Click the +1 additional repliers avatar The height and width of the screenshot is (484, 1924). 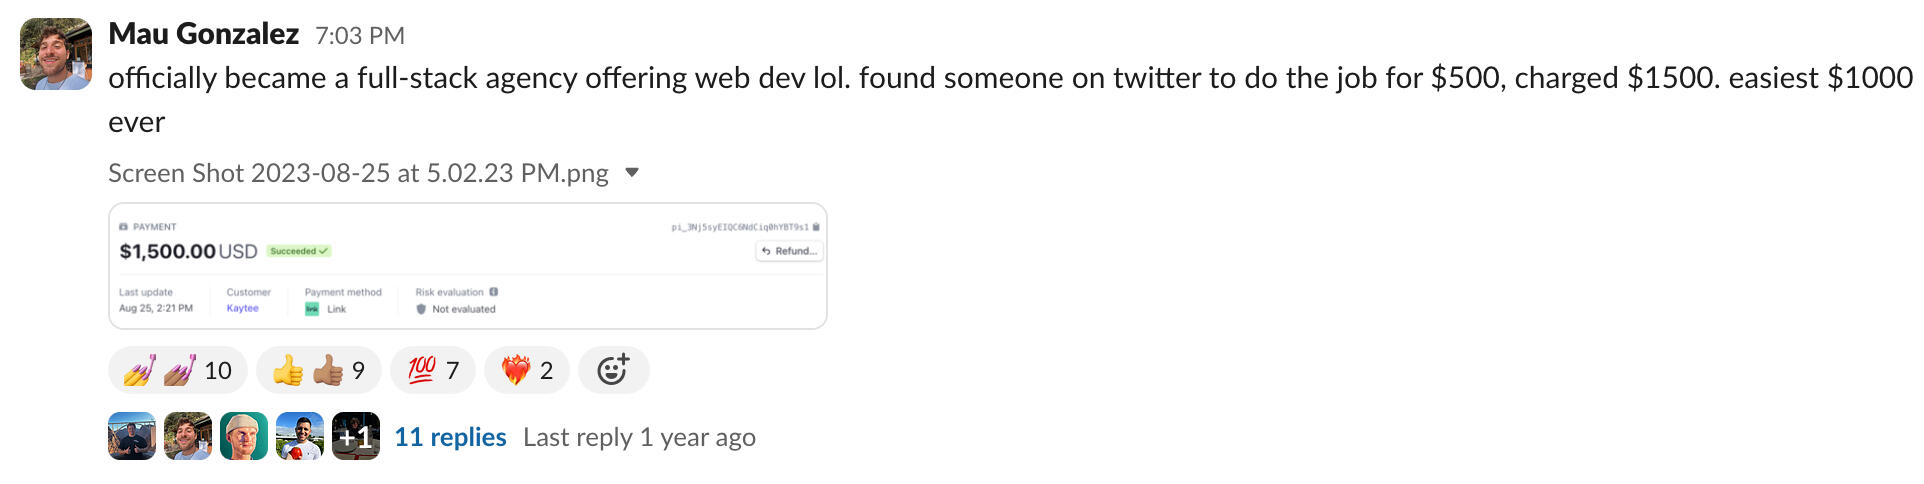coord(356,436)
